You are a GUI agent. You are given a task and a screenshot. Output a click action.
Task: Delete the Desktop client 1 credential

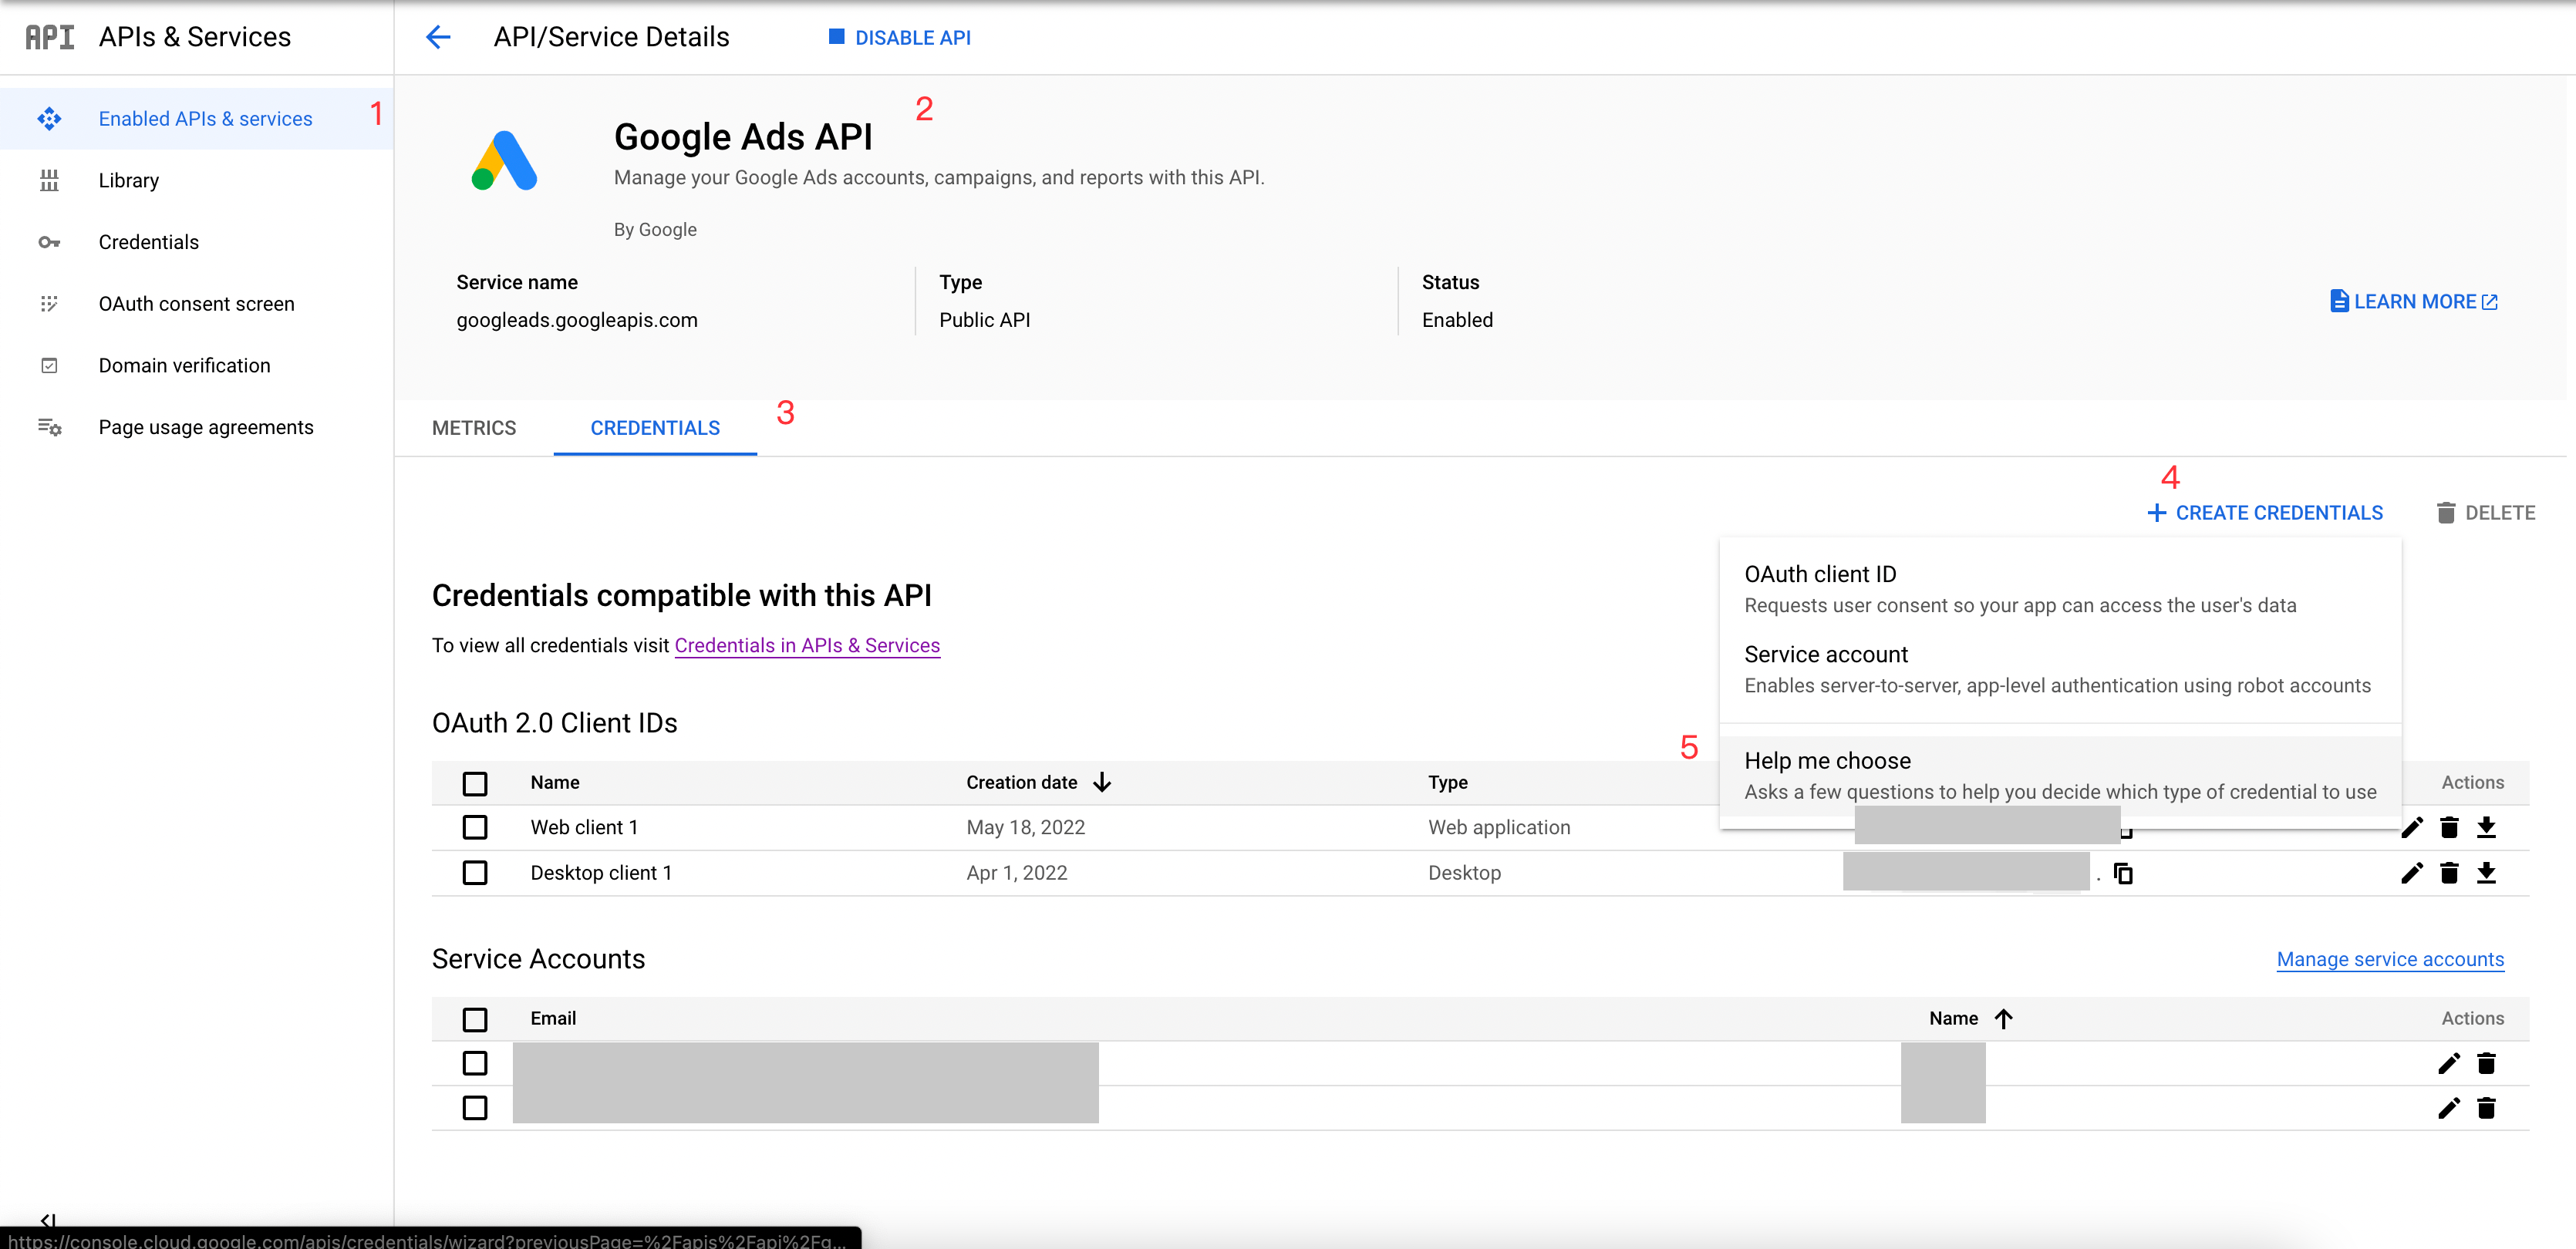2449,873
